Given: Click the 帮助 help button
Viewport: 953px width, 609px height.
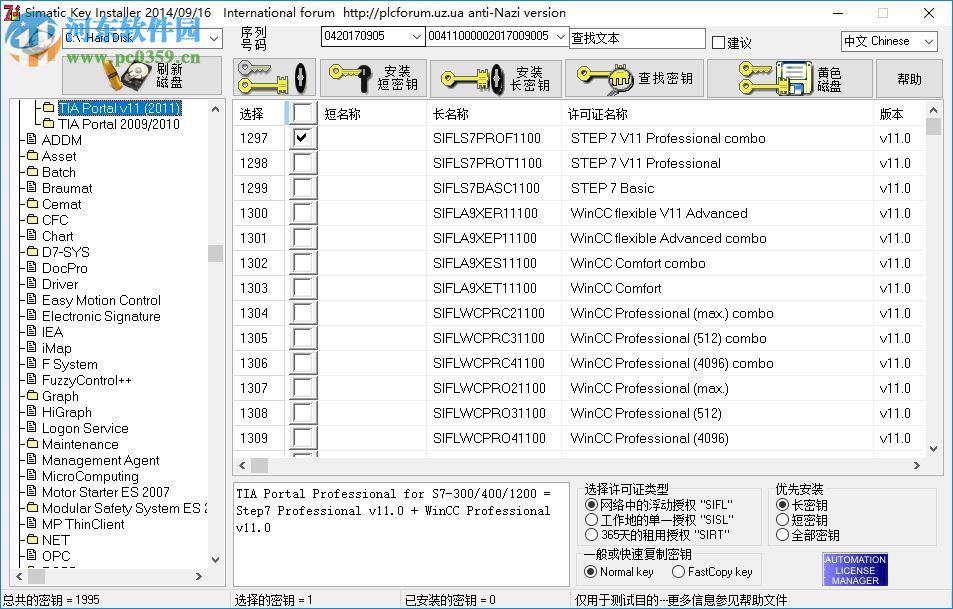Looking at the screenshot, I should (908, 77).
